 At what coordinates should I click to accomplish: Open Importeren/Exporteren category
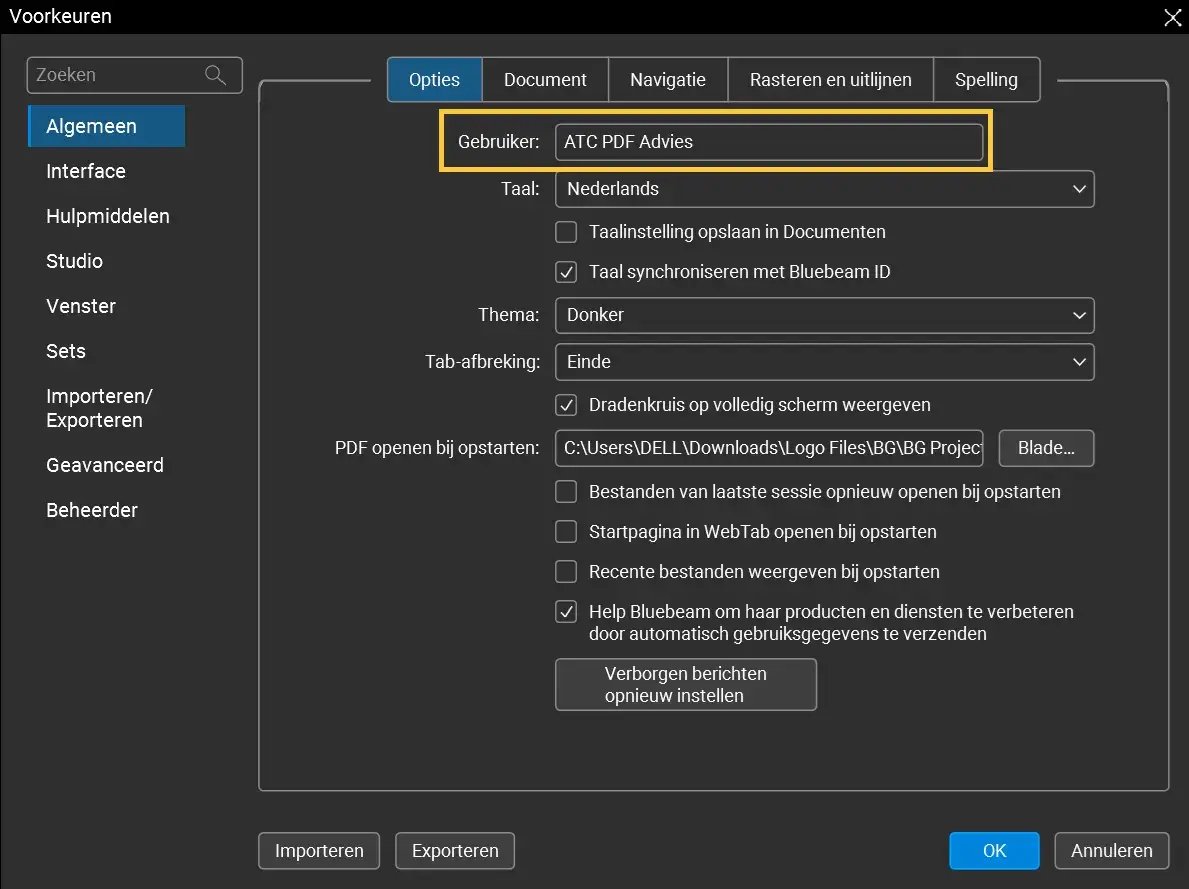[99, 408]
